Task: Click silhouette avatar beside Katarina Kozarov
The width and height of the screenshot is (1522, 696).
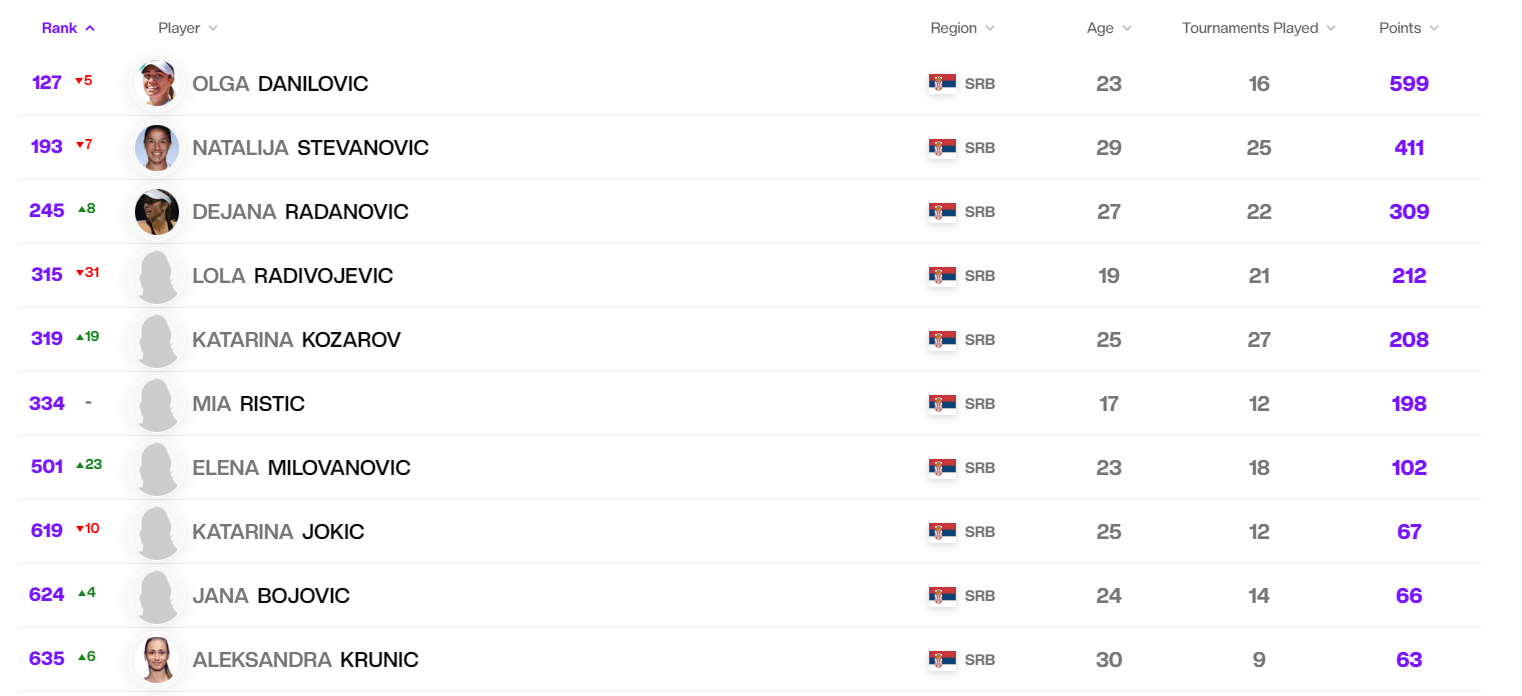Action: click(x=157, y=340)
